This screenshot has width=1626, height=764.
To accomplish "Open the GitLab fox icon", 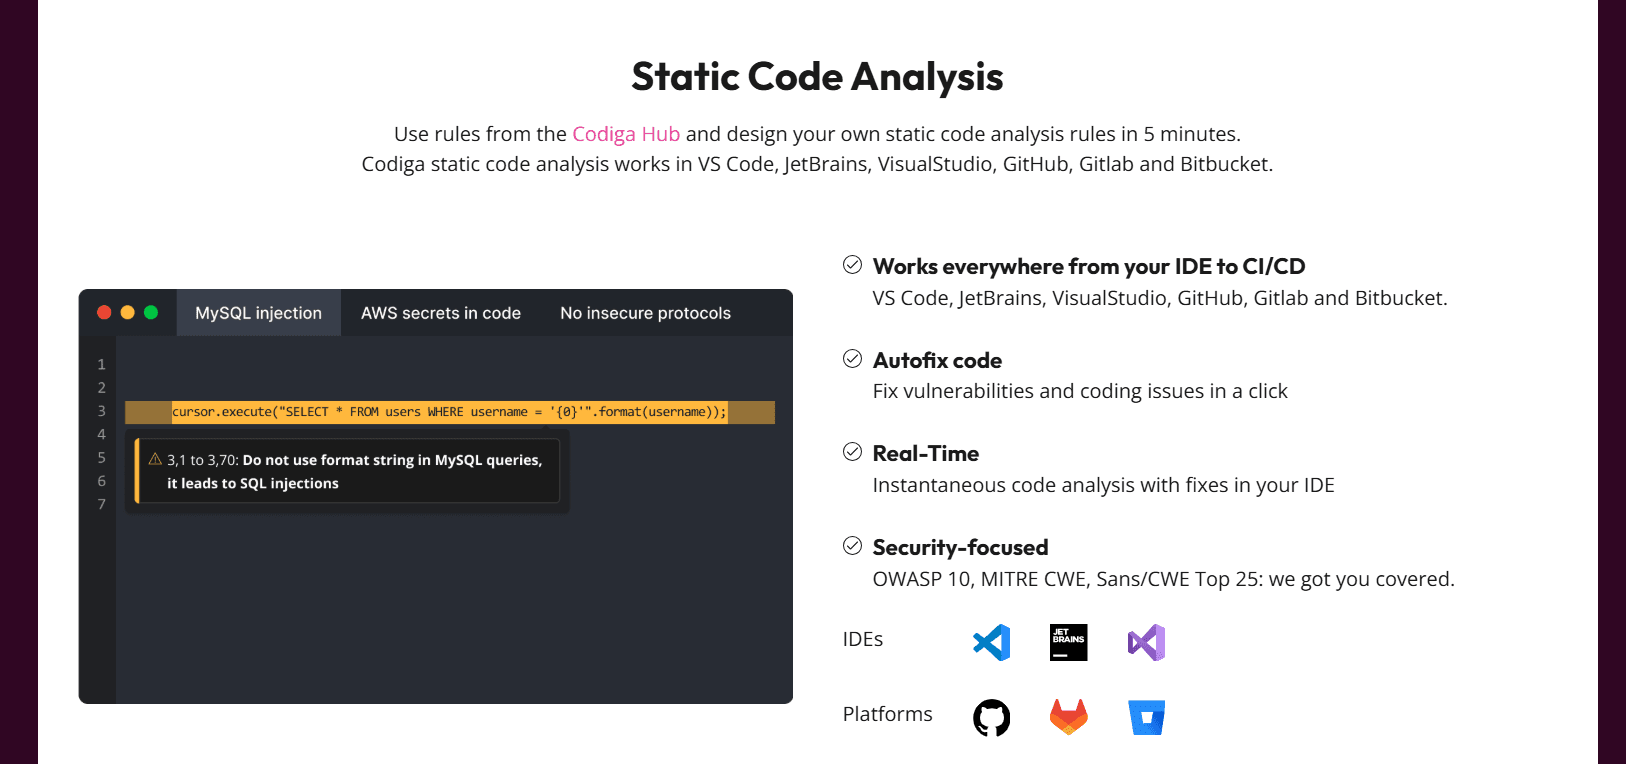I will click(x=1068, y=717).
